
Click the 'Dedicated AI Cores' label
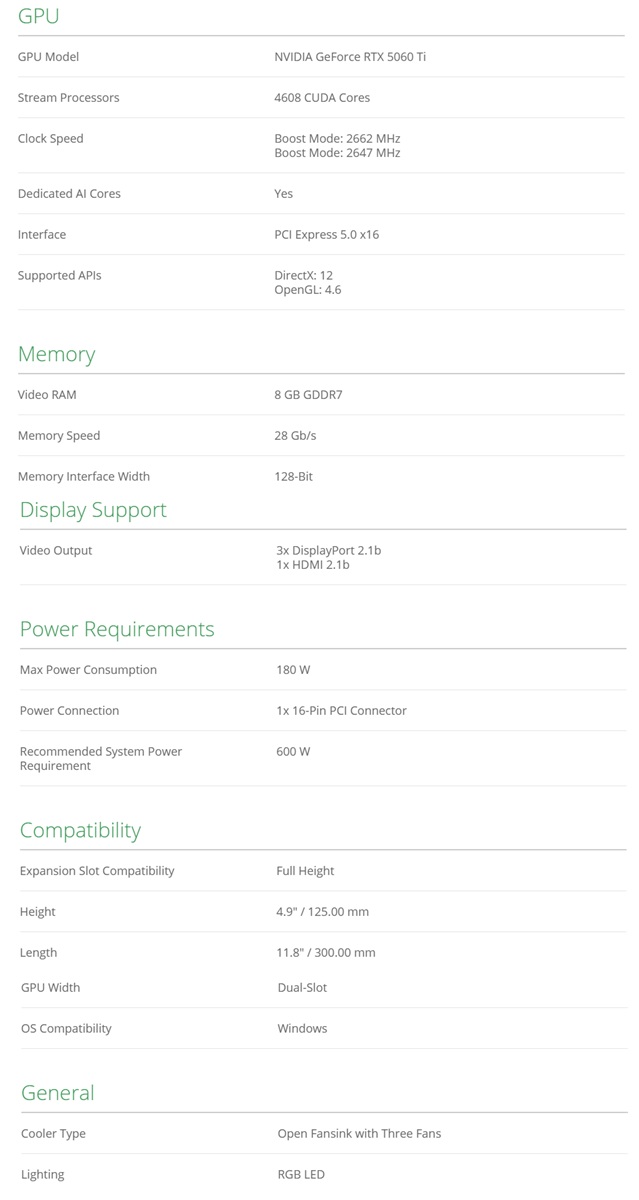click(x=69, y=194)
